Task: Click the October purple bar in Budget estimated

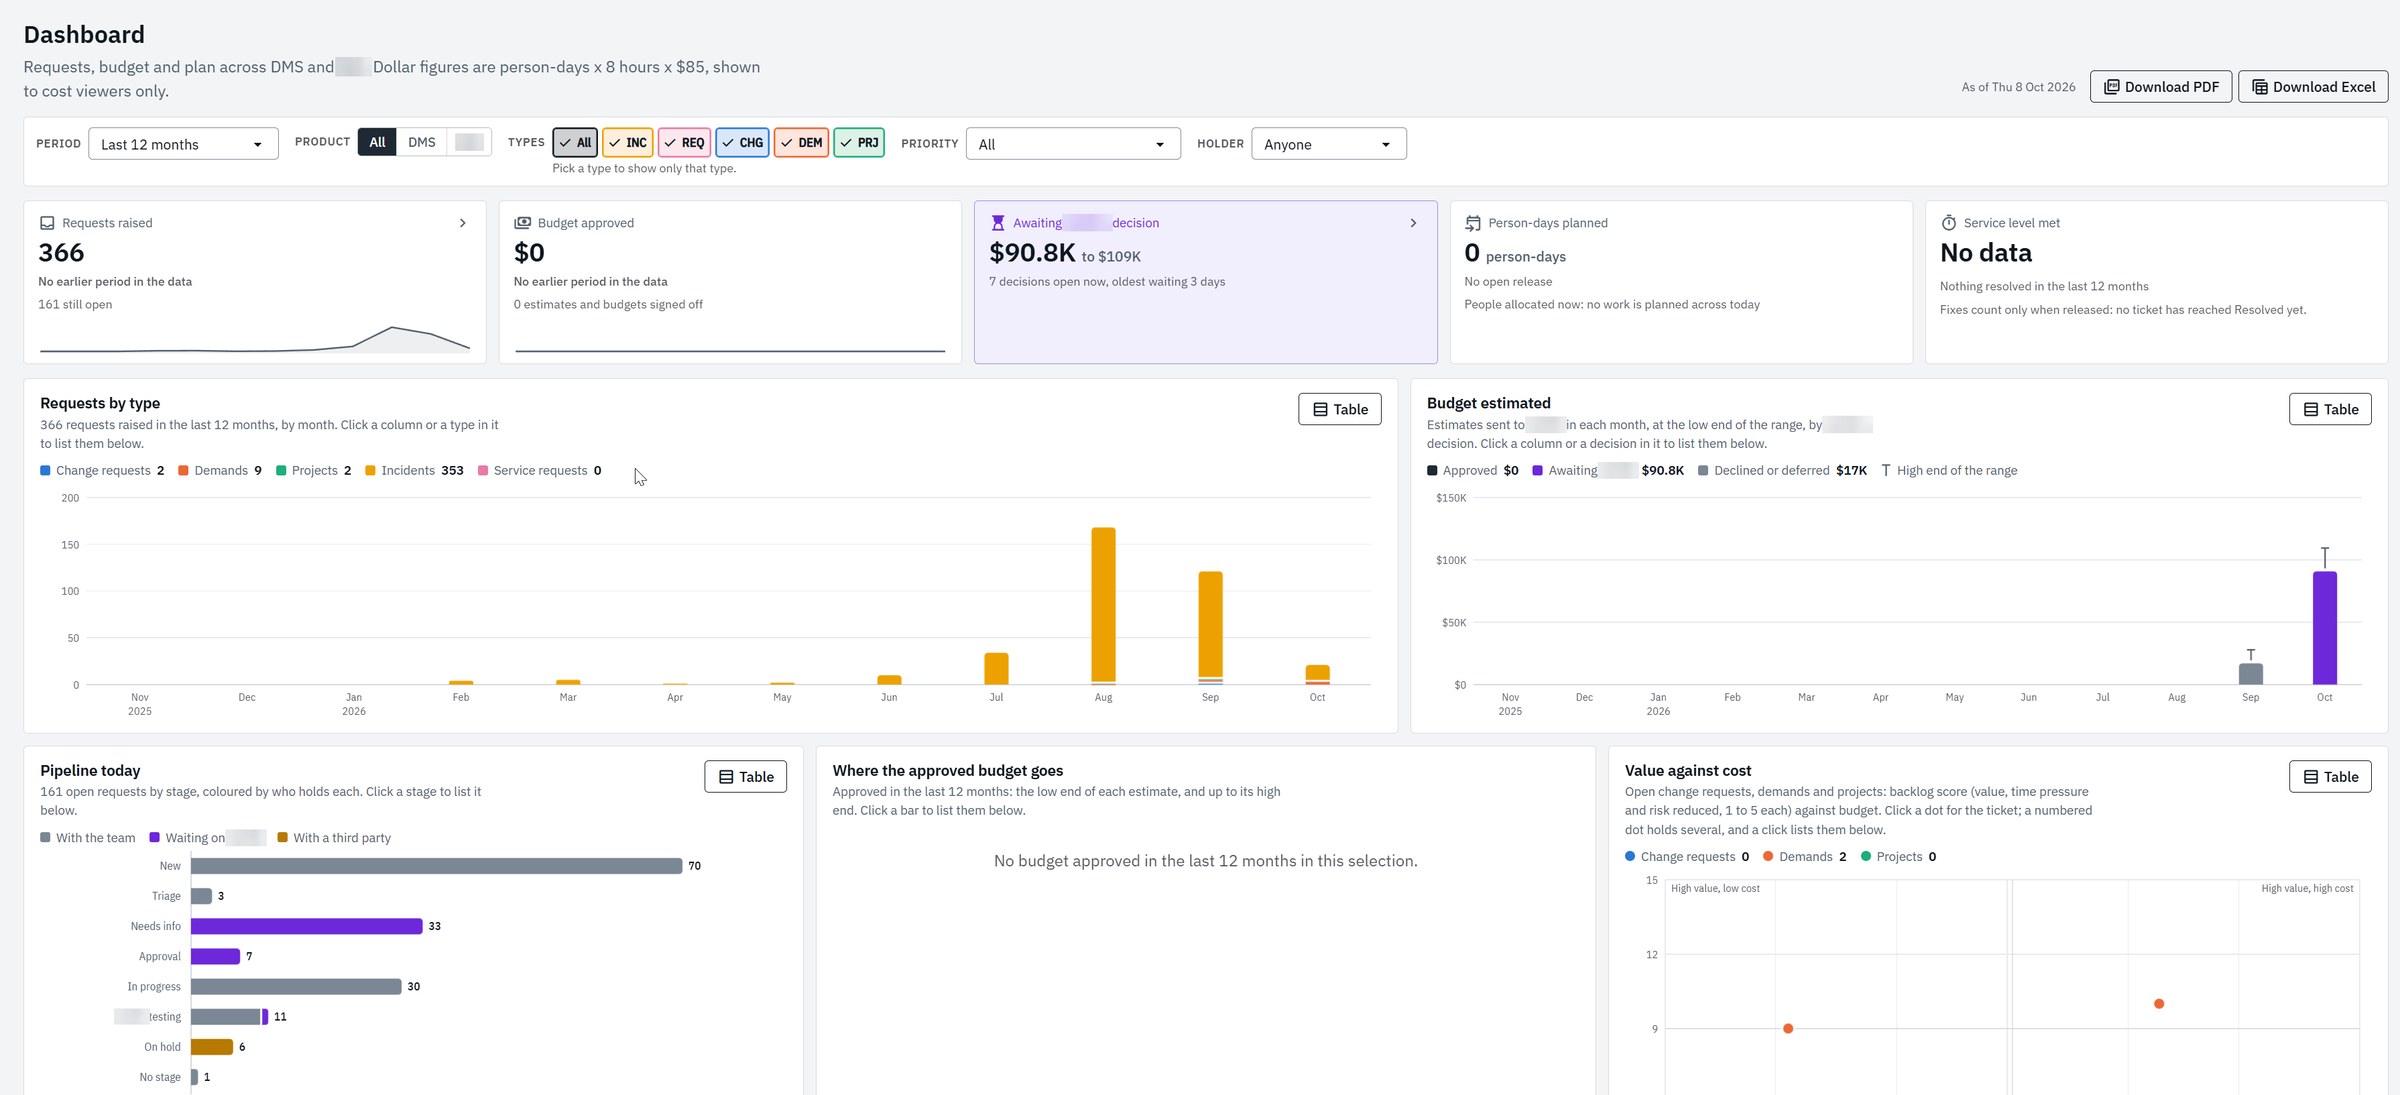Action: coord(2325,628)
